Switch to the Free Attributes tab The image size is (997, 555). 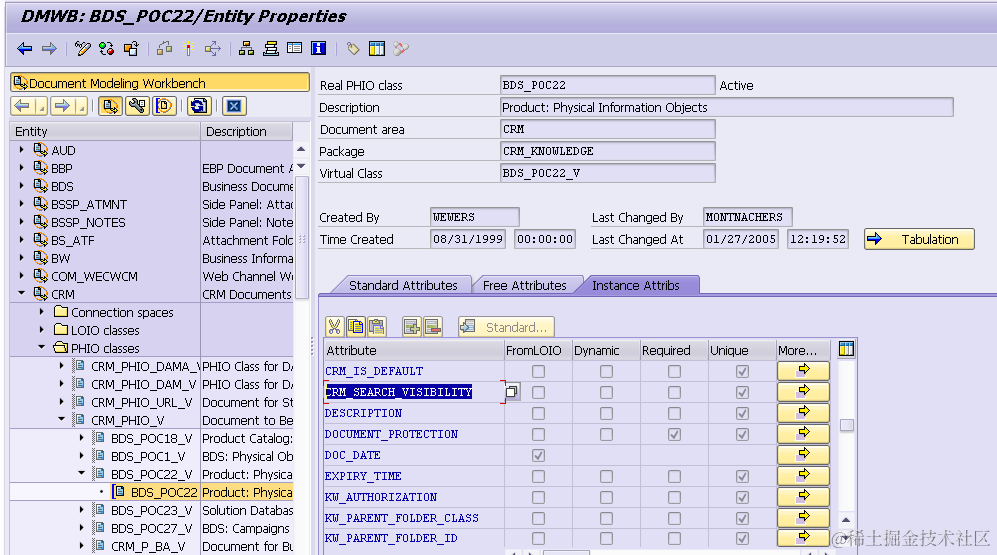(x=525, y=285)
